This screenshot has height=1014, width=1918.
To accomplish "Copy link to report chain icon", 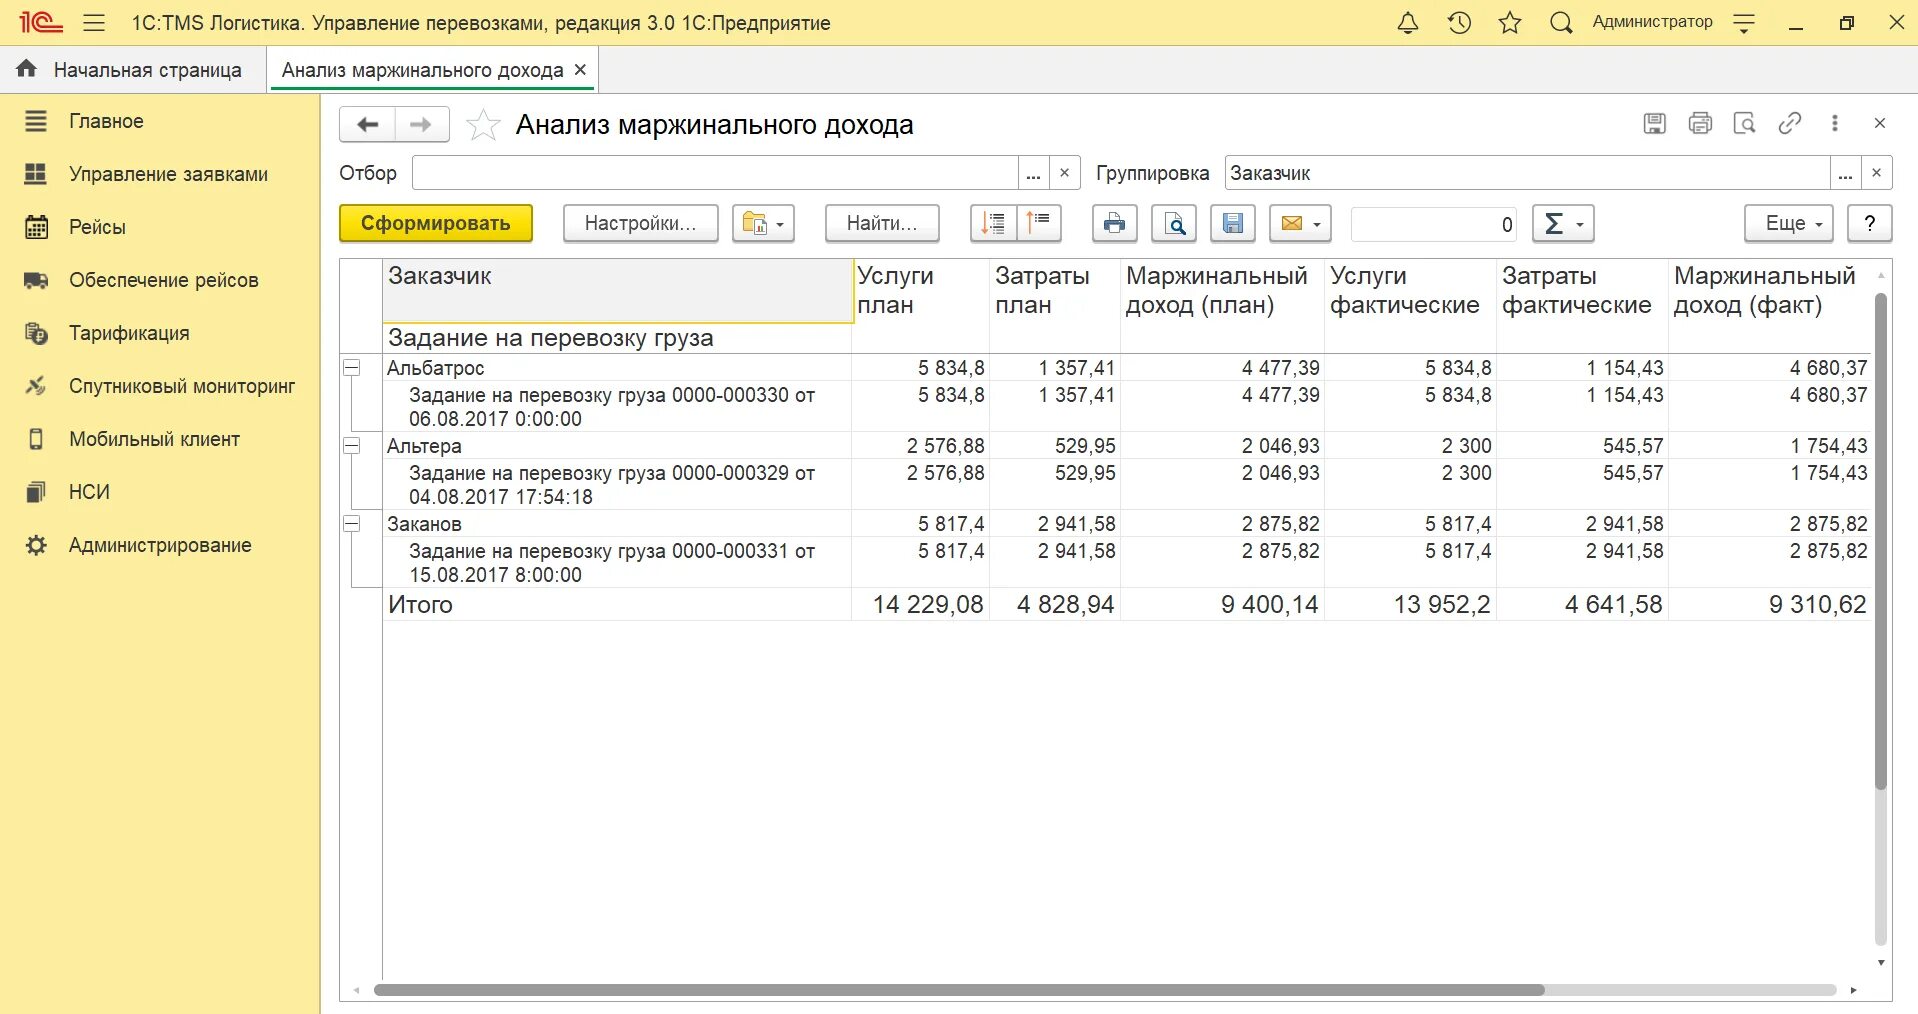I will point(1789,123).
